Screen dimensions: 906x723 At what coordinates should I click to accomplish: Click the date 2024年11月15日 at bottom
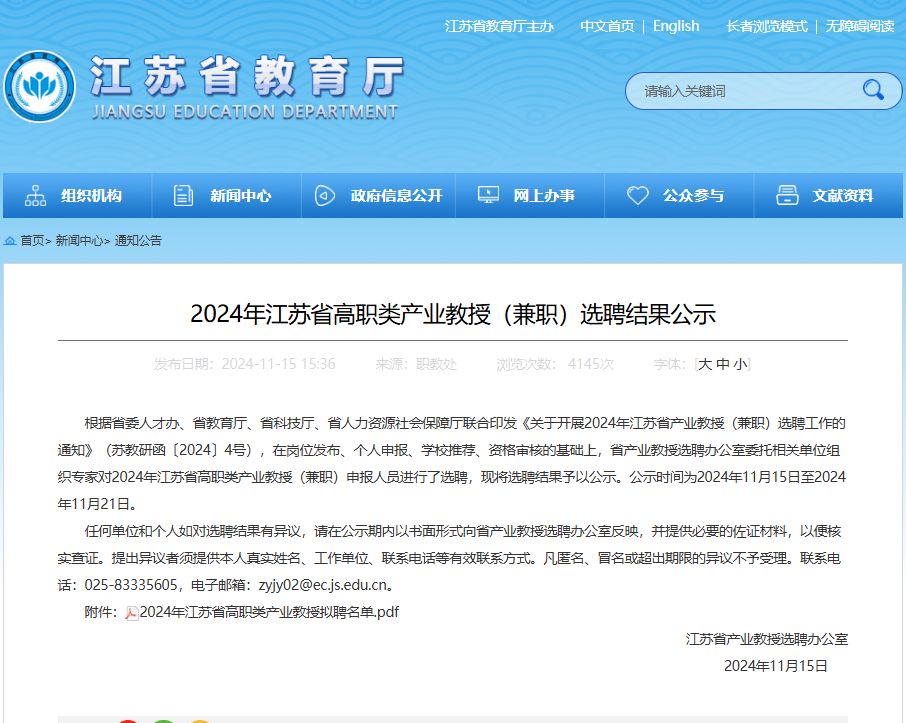pos(775,666)
